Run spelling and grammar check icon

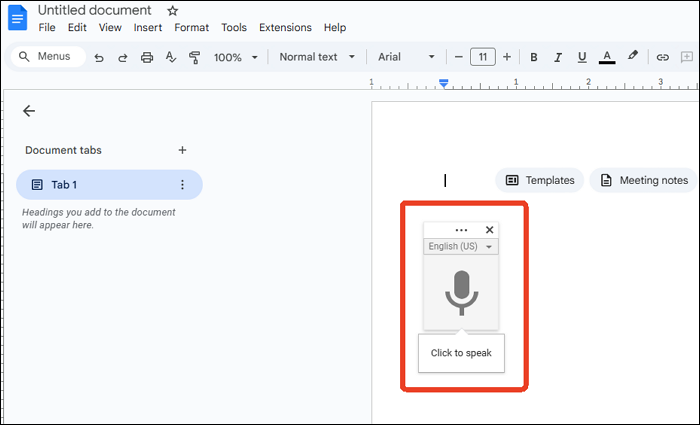click(x=171, y=57)
